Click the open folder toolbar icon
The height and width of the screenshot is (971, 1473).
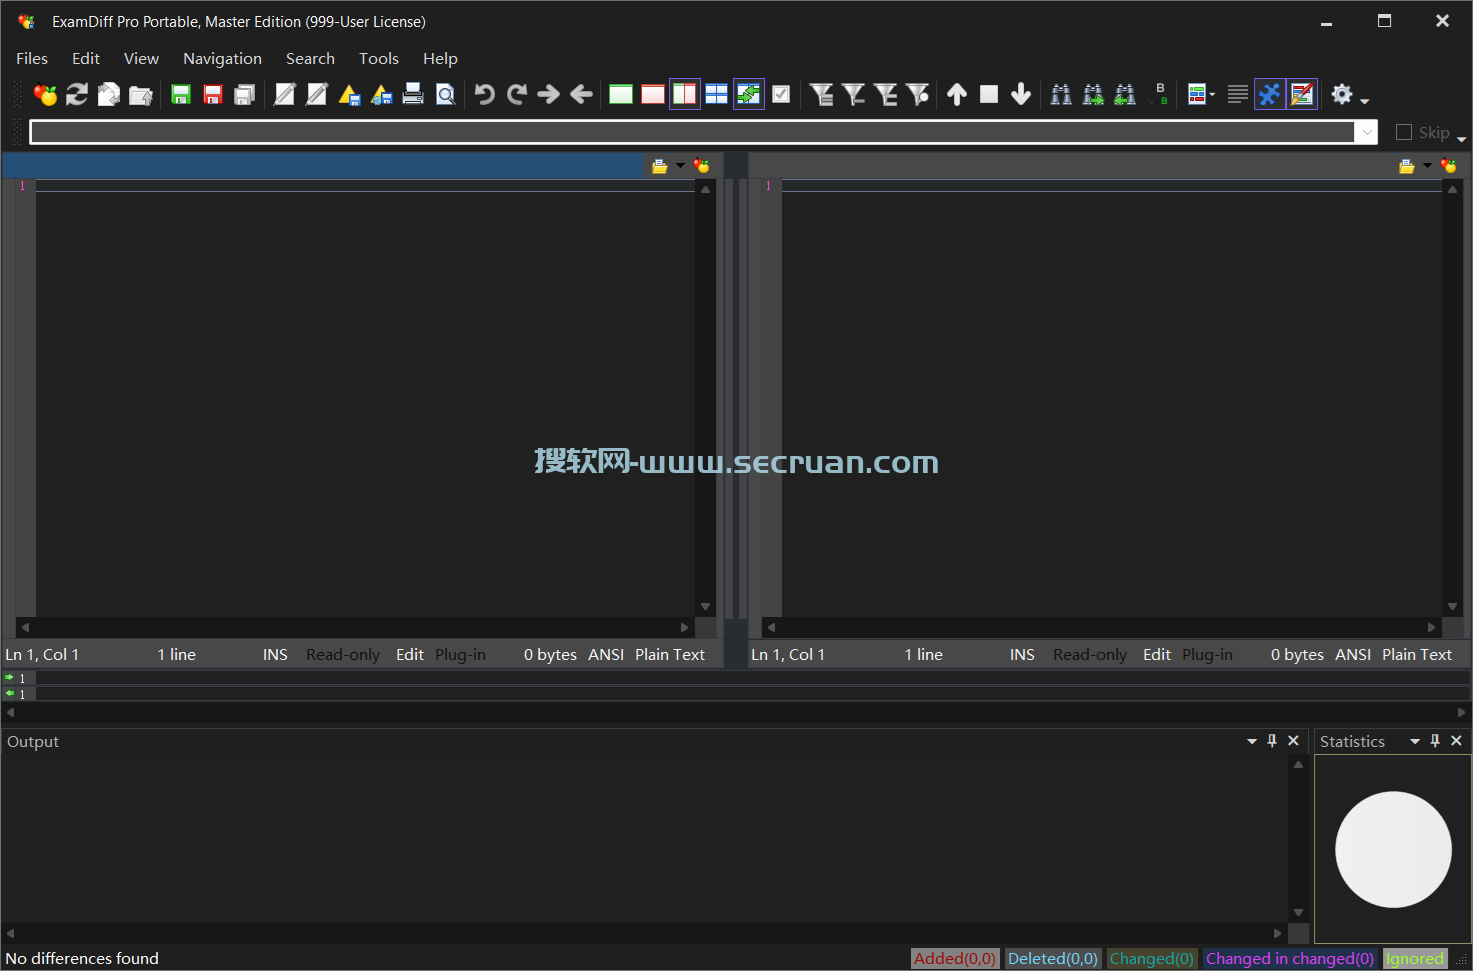(141, 94)
